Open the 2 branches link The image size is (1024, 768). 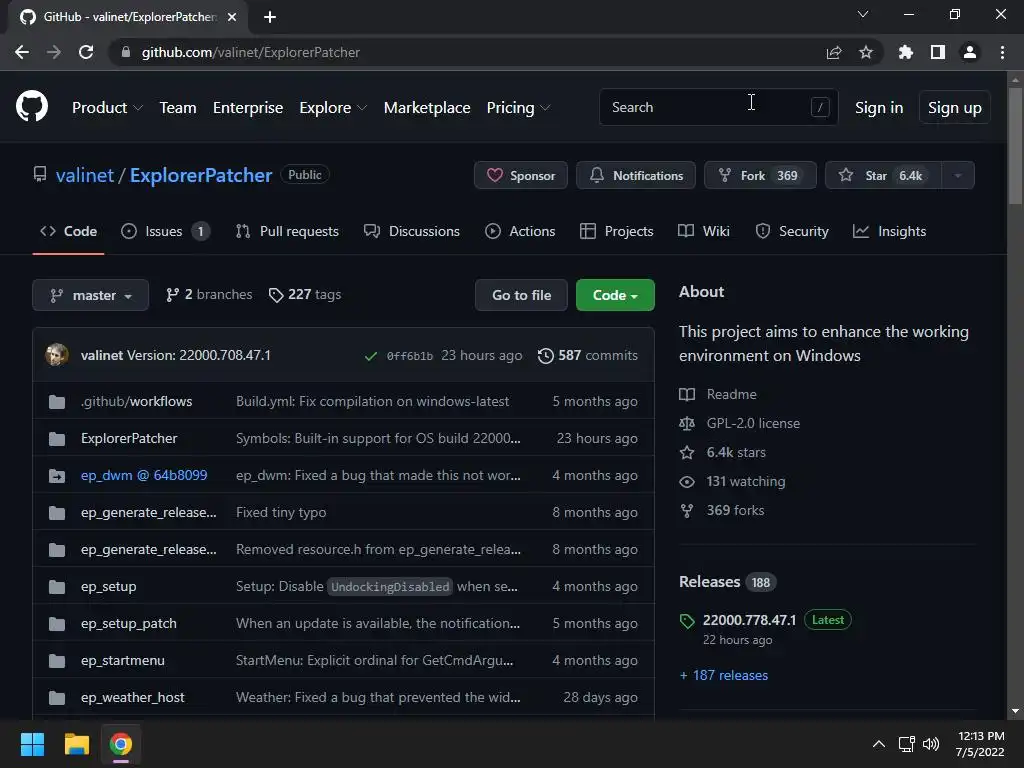(209, 295)
